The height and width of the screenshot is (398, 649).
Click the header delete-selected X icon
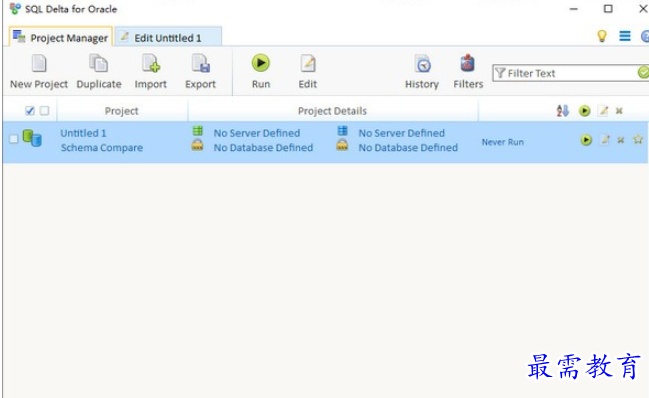point(619,111)
